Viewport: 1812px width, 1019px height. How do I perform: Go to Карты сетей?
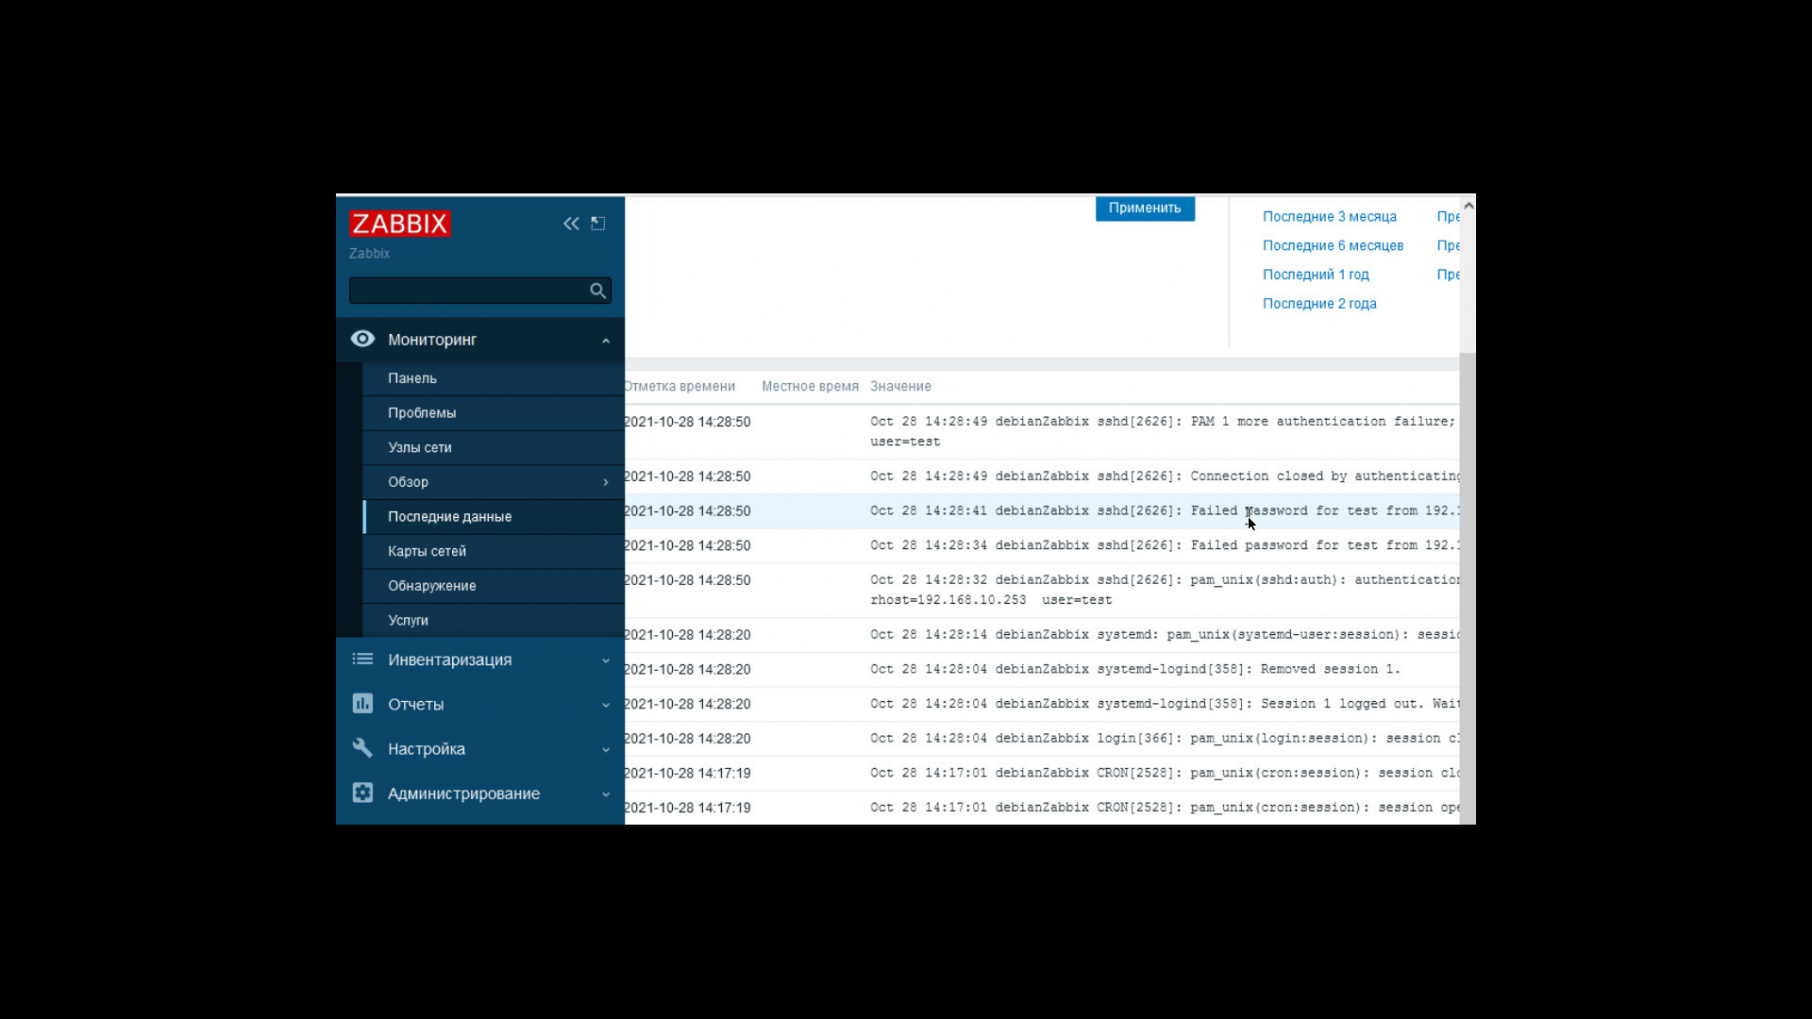point(426,551)
